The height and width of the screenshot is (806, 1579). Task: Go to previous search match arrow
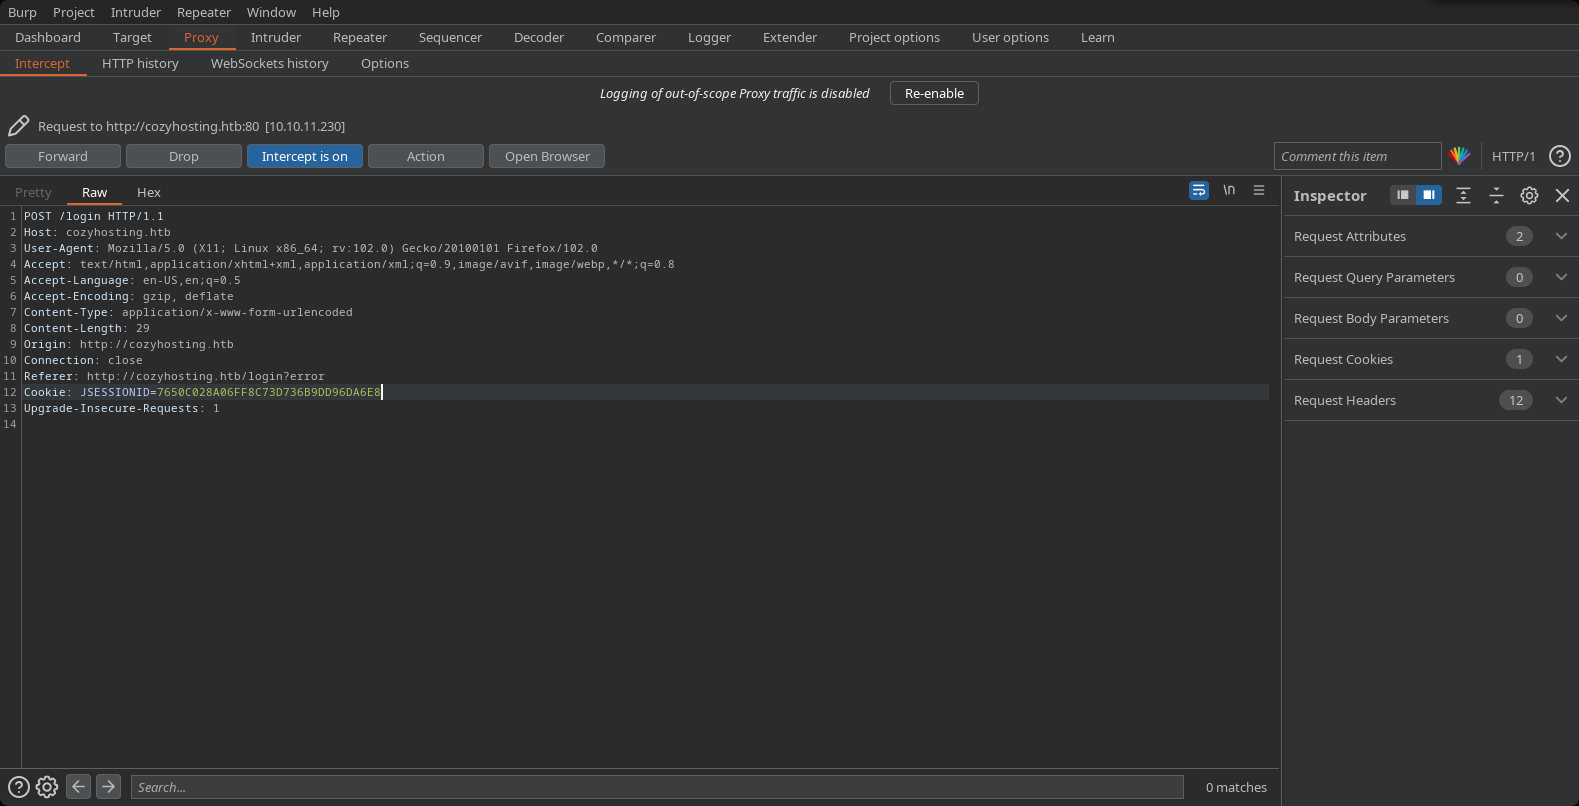(x=78, y=786)
